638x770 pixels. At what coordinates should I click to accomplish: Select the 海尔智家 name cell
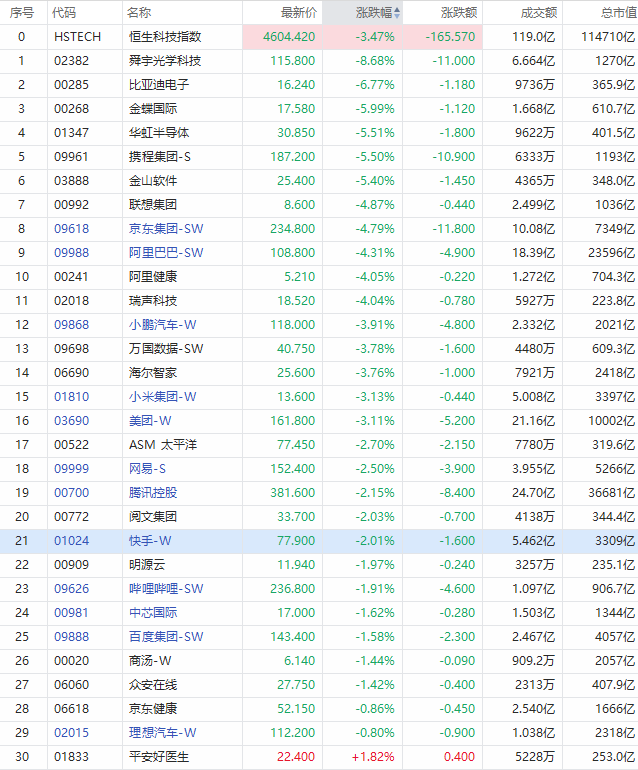[x=182, y=373]
